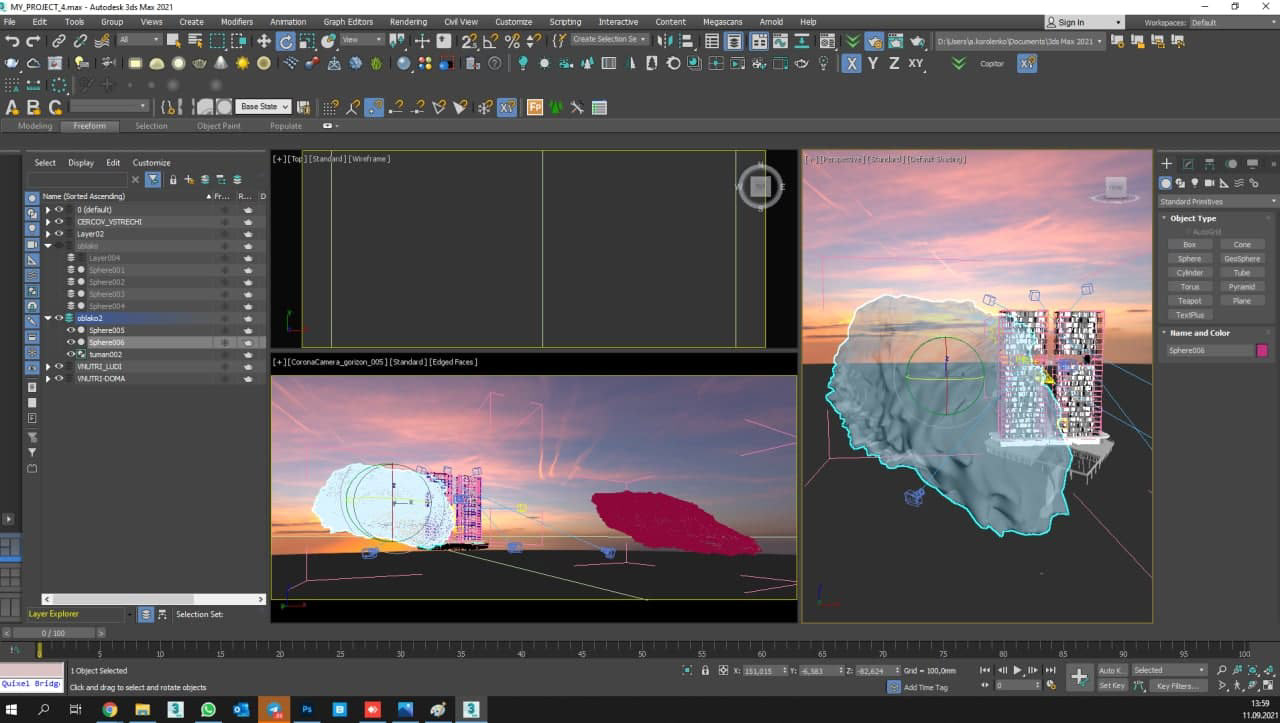1280x723 pixels.
Task: Collapse the oblako2 layer tree
Action: (48, 318)
